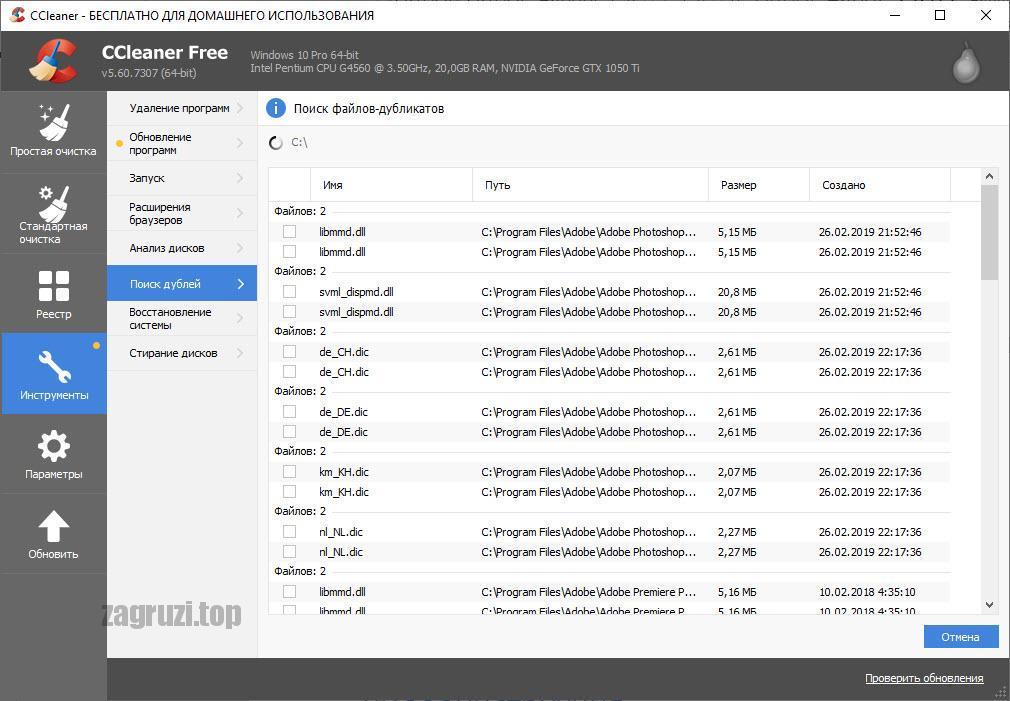Open the Simple Clean broom icon
The height and width of the screenshot is (701, 1010).
(x=53, y=122)
